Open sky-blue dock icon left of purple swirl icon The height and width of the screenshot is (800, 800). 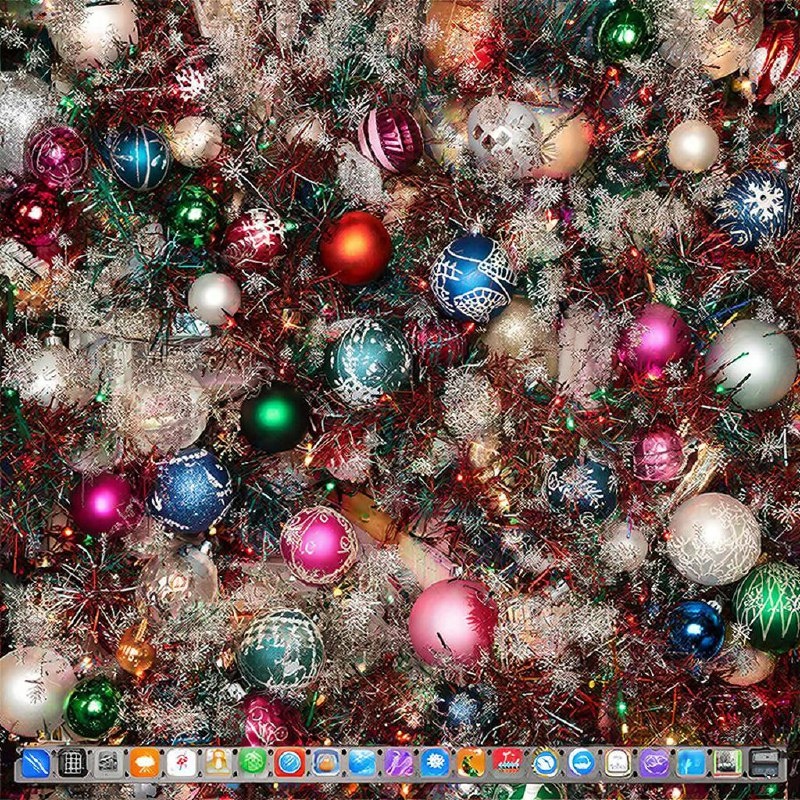[362, 763]
